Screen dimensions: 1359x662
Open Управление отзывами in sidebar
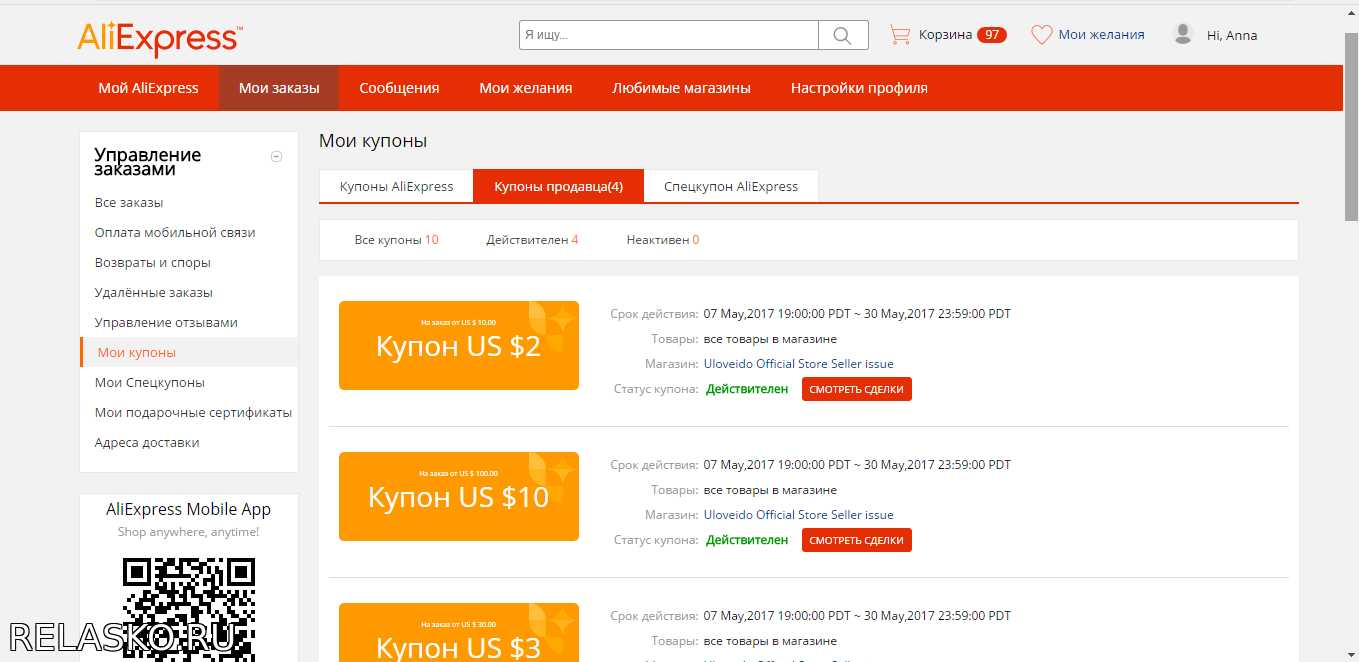click(166, 323)
